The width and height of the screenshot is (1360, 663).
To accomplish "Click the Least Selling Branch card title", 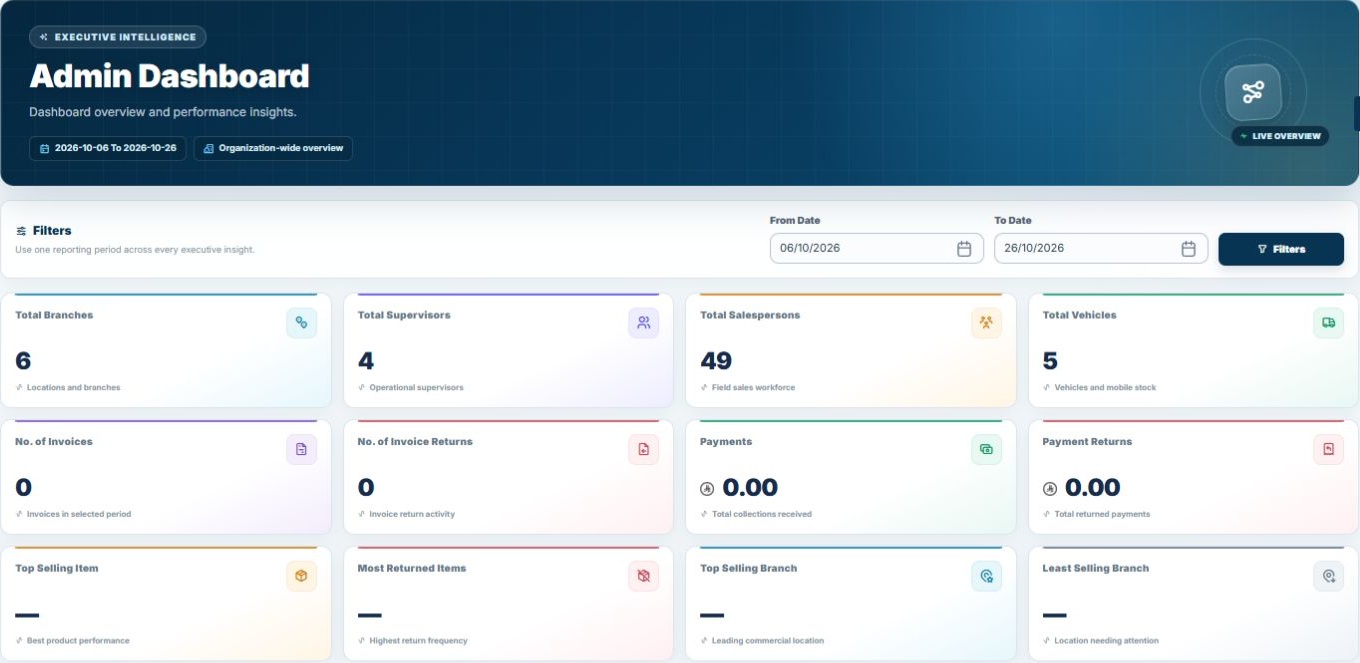I will coord(1096,568).
